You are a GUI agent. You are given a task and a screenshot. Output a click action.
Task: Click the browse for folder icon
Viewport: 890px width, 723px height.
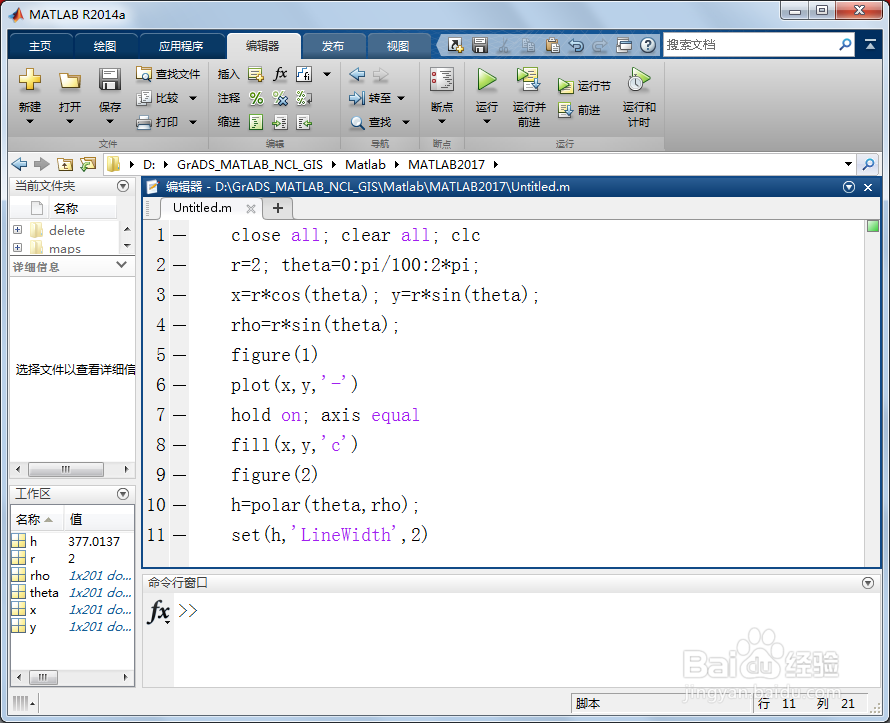pos(88,165)
